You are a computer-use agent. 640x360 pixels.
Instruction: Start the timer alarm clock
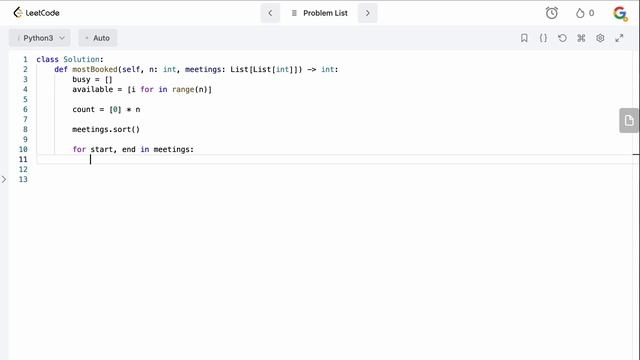point(551,13)
